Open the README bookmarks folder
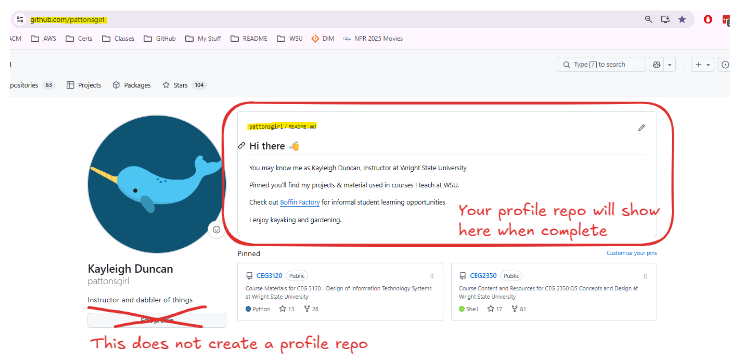Viewport: 739px width, 364px height. (x=249, y=39)
